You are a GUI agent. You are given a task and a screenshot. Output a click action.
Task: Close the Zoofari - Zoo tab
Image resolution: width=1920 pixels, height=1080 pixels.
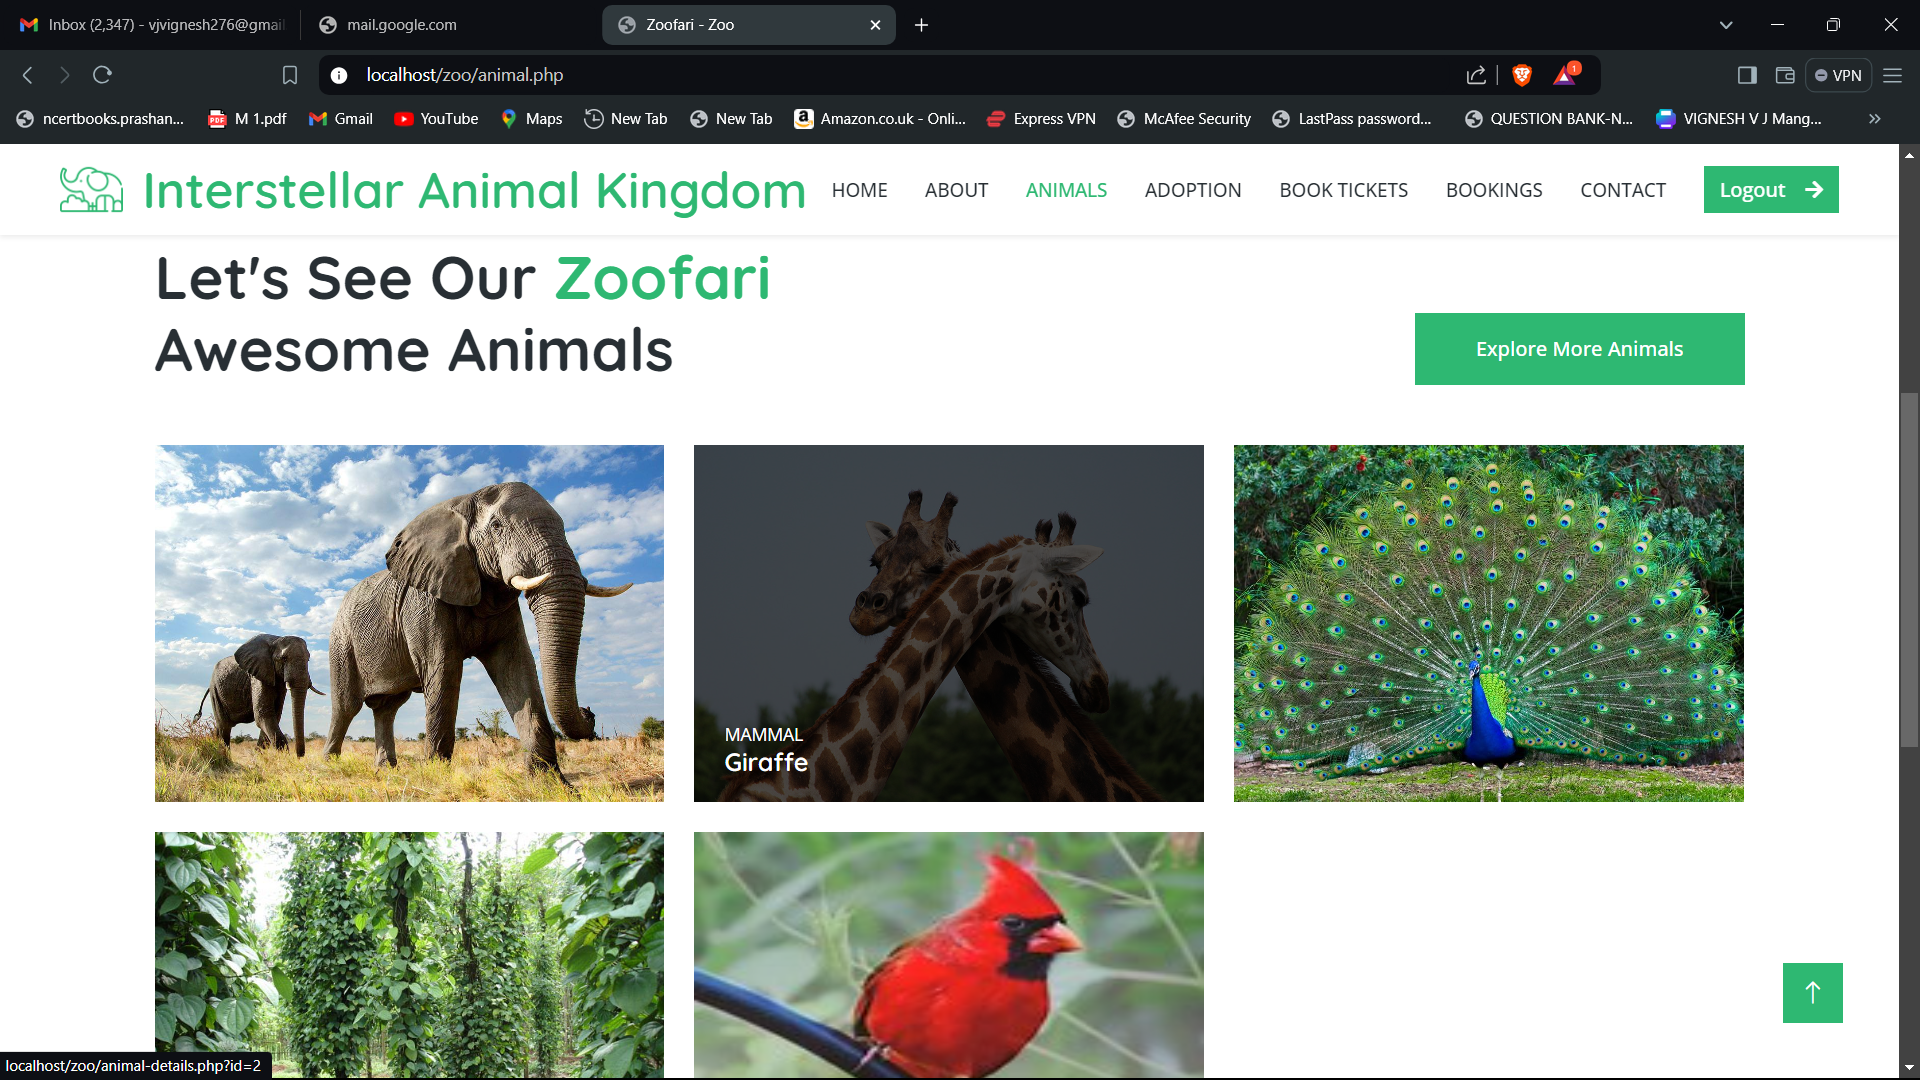(x=875, y=25)
